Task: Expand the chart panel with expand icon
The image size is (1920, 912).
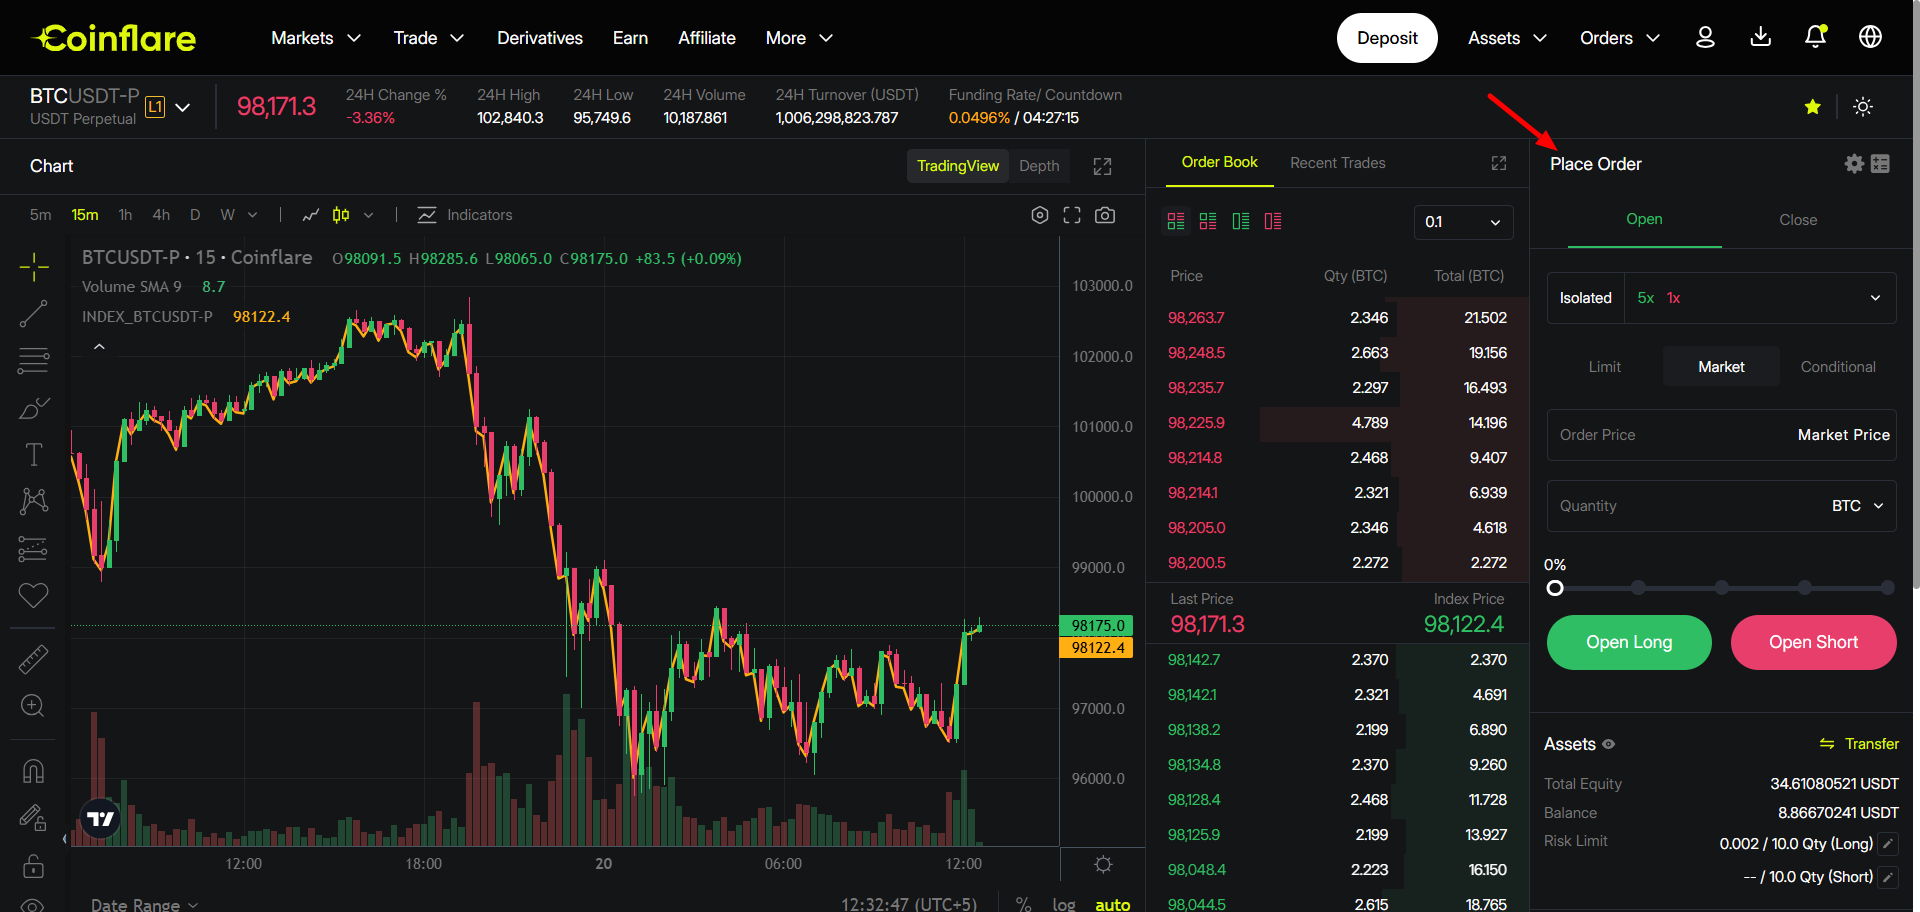Action: coord(1102,166)
